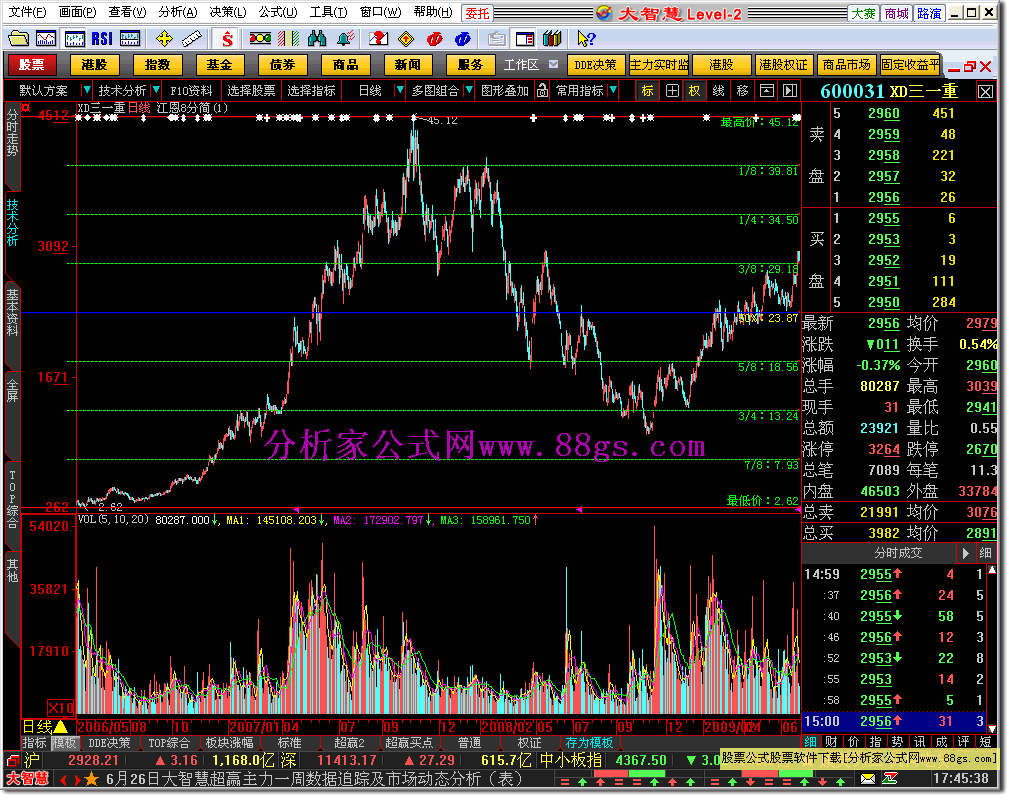Screen dimensions: 1010x797
Task: Click the 基金 button
Action: point(219,64)
